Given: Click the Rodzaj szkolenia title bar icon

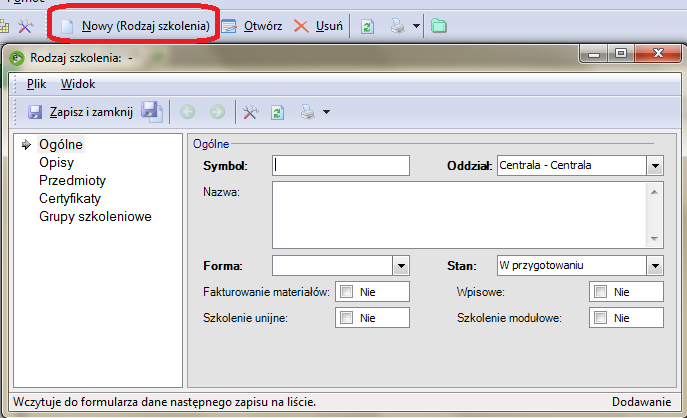Looking at the screenshot, I should (17, 58).
